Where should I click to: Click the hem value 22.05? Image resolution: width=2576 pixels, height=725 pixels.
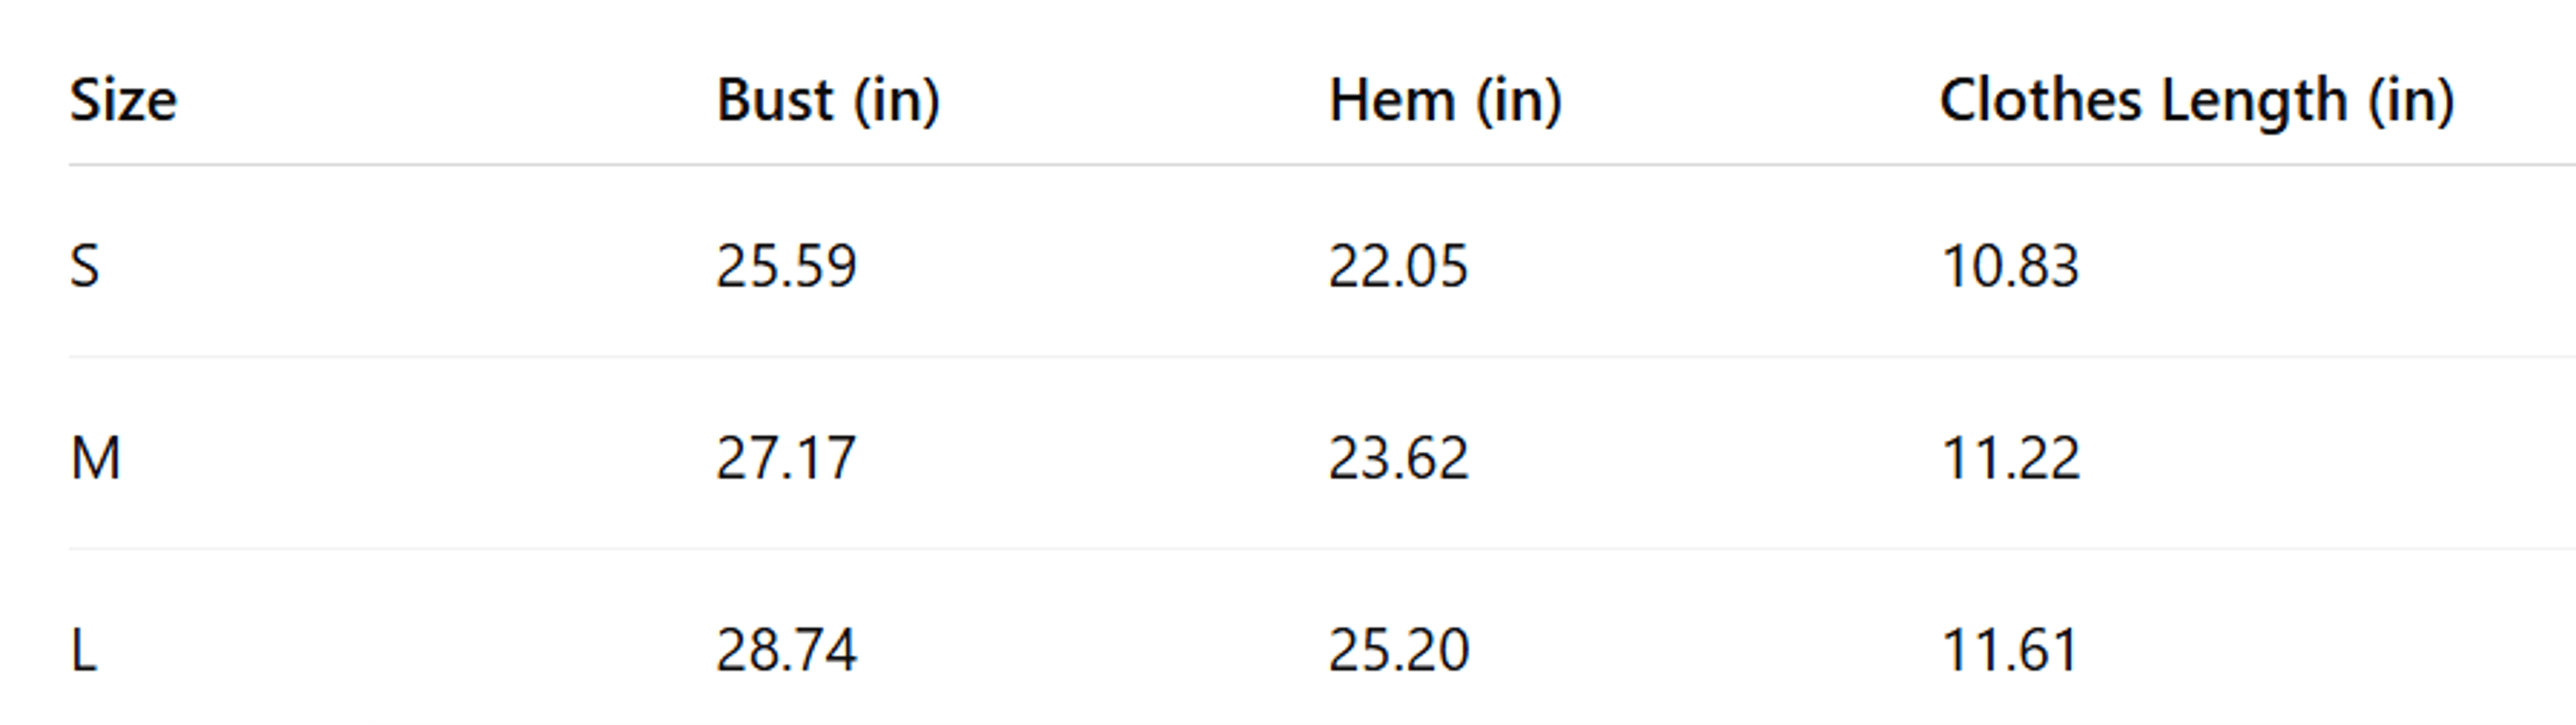pos(1398,267)
